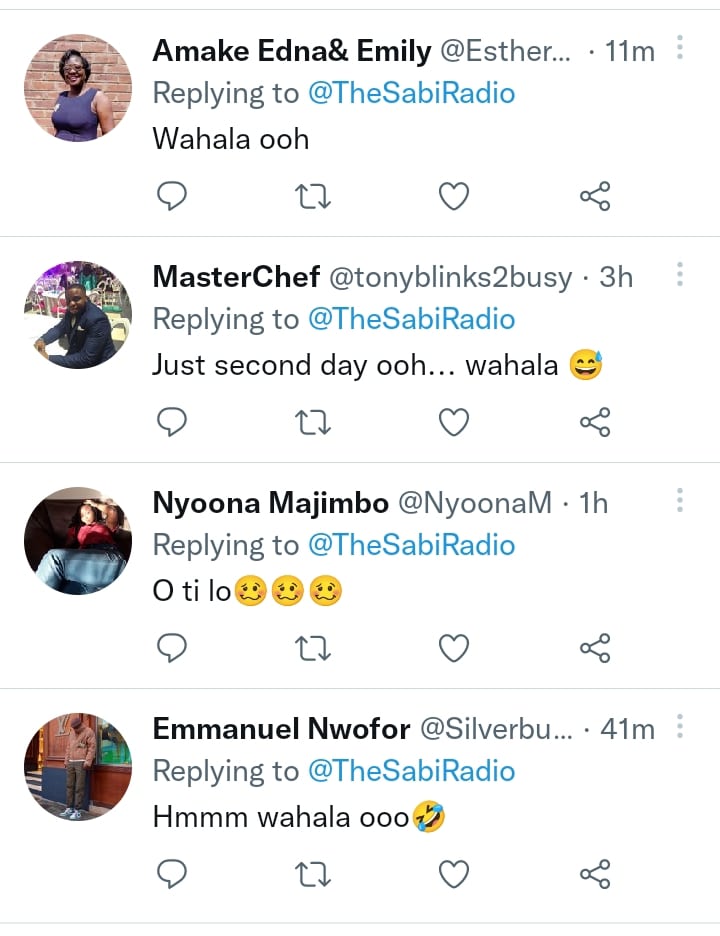Screen dimensions: 720x936
Task: Reply to Emmanuel Nwofor's tweet
Action: [173, 875]
